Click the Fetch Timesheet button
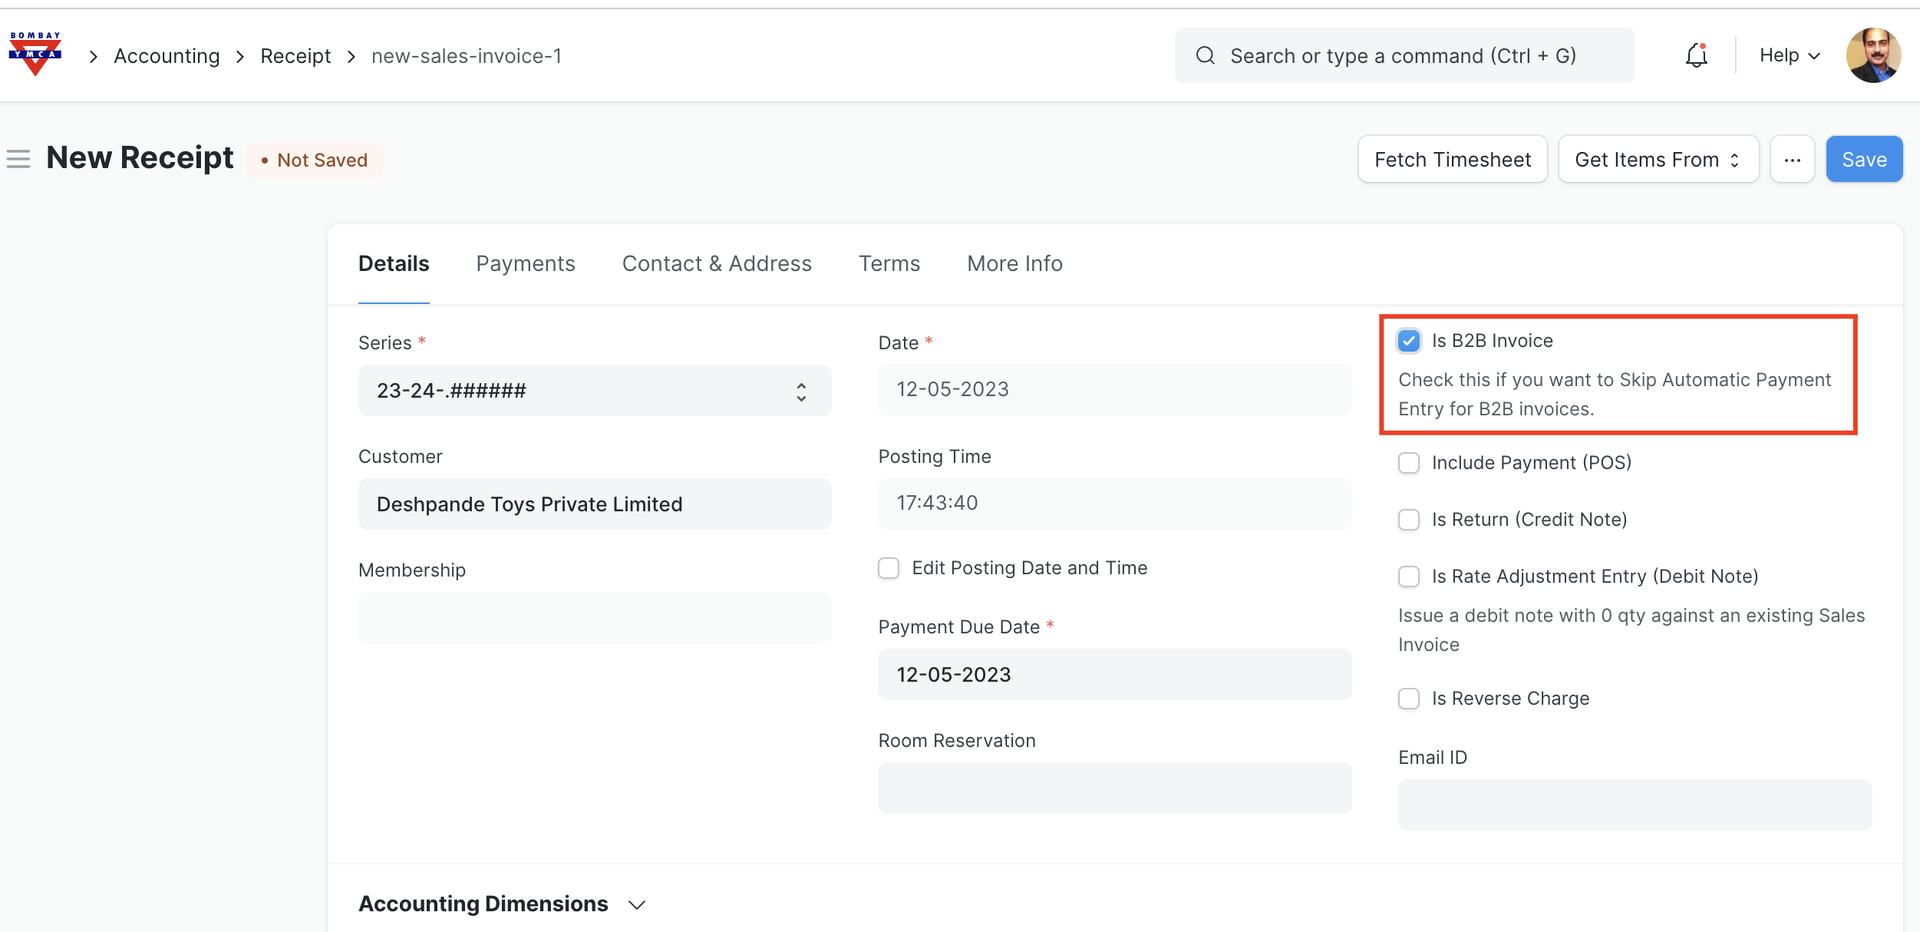This screenshot has width=1920, height=932. [1452, 160]
